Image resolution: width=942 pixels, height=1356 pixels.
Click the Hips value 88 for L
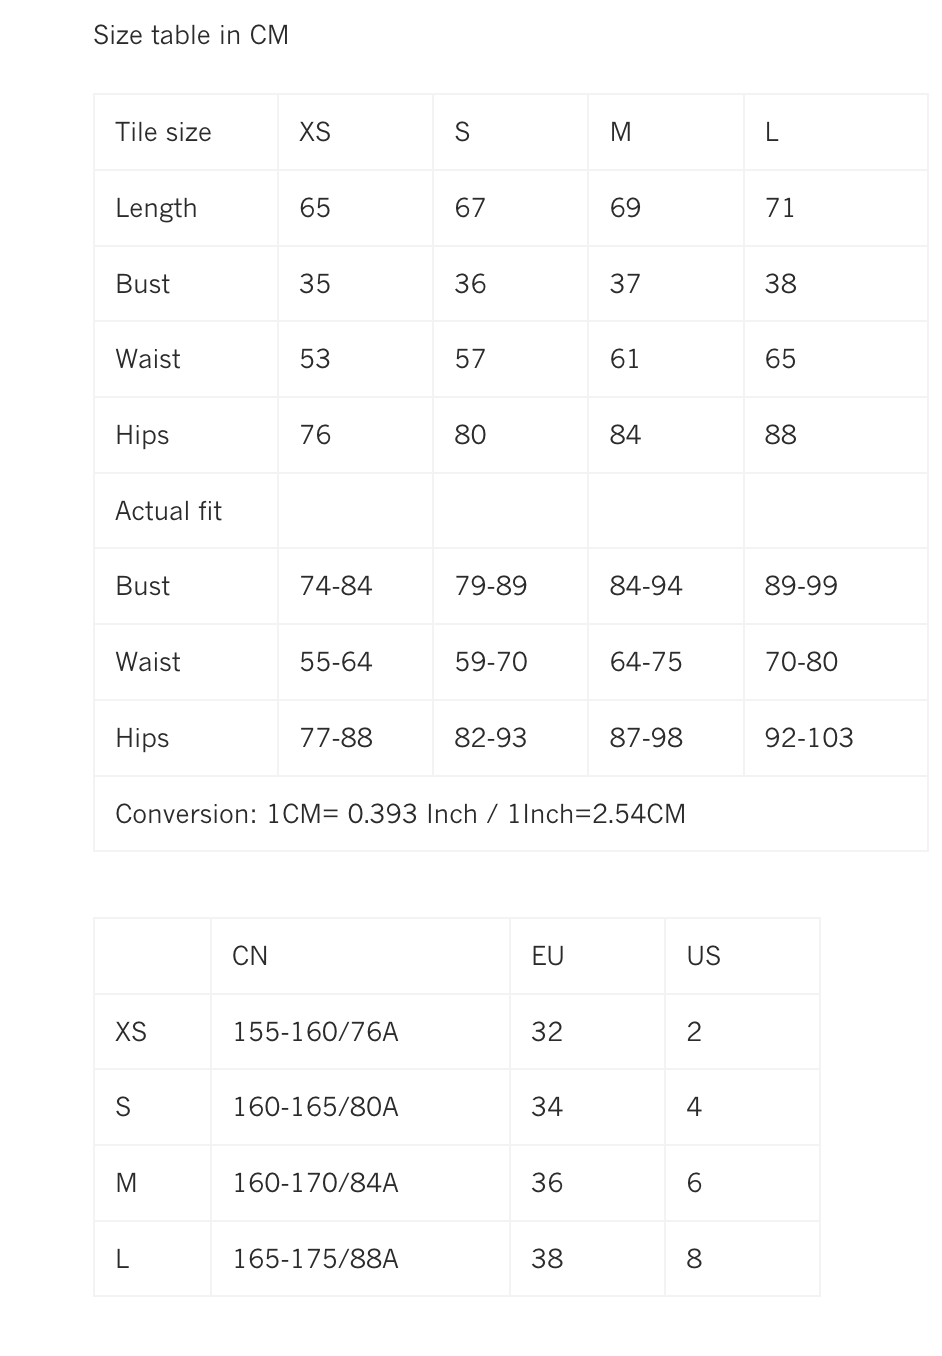click(x=780, y=435)
